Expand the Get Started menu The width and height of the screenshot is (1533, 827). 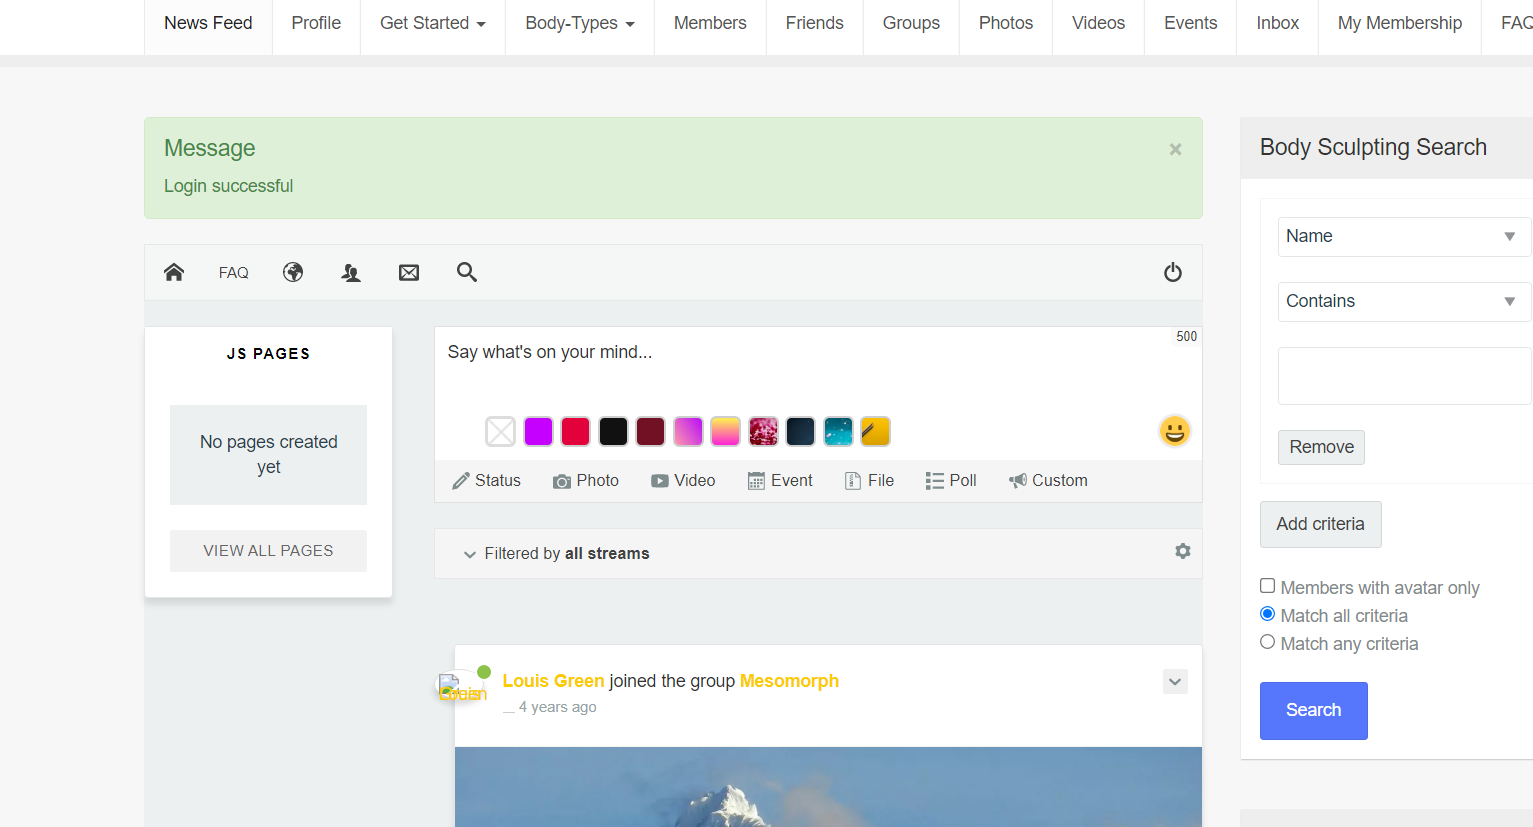(x=433, y=23)
